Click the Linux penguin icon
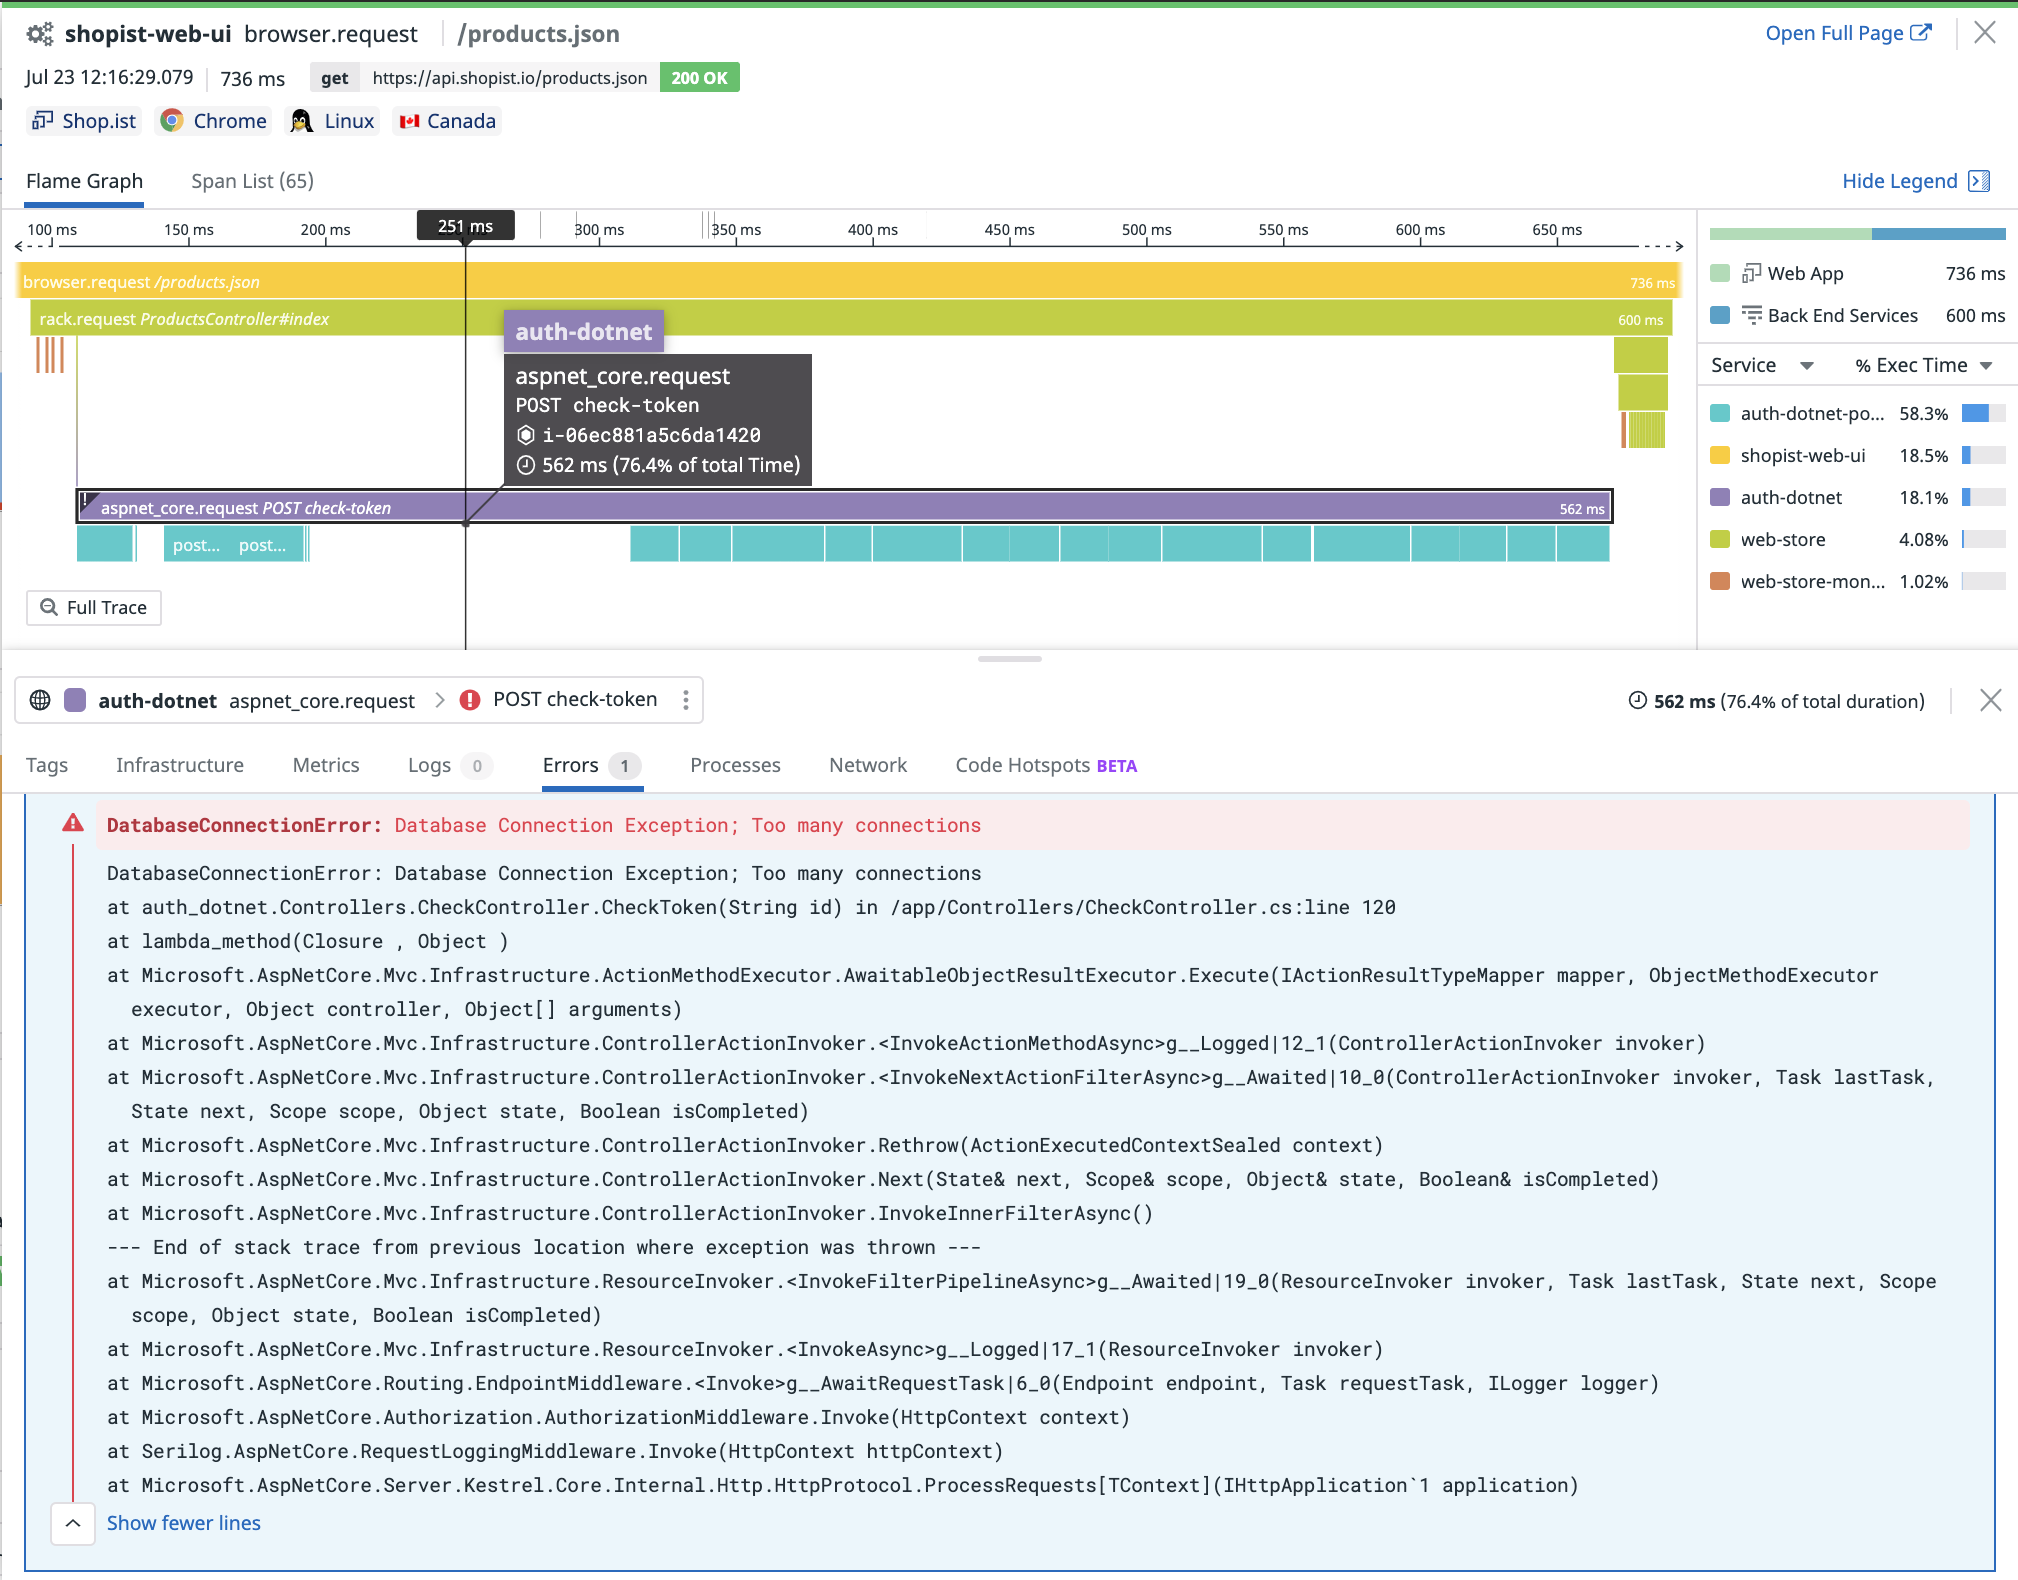2018x1580 pixels. 300,120
